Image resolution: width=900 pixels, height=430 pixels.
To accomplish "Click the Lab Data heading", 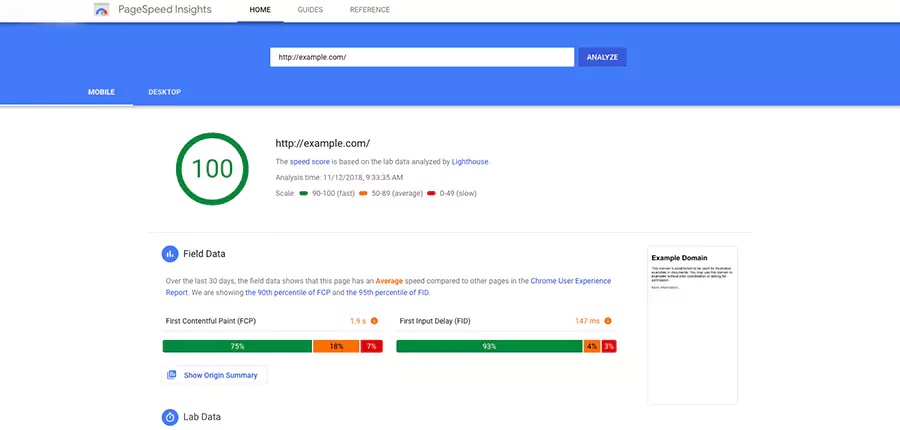I will (202, 417).
